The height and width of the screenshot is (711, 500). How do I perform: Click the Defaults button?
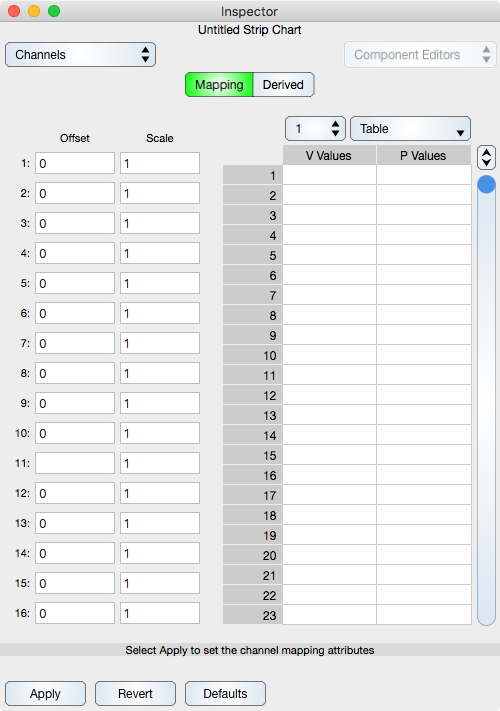(x=225, y=694)
